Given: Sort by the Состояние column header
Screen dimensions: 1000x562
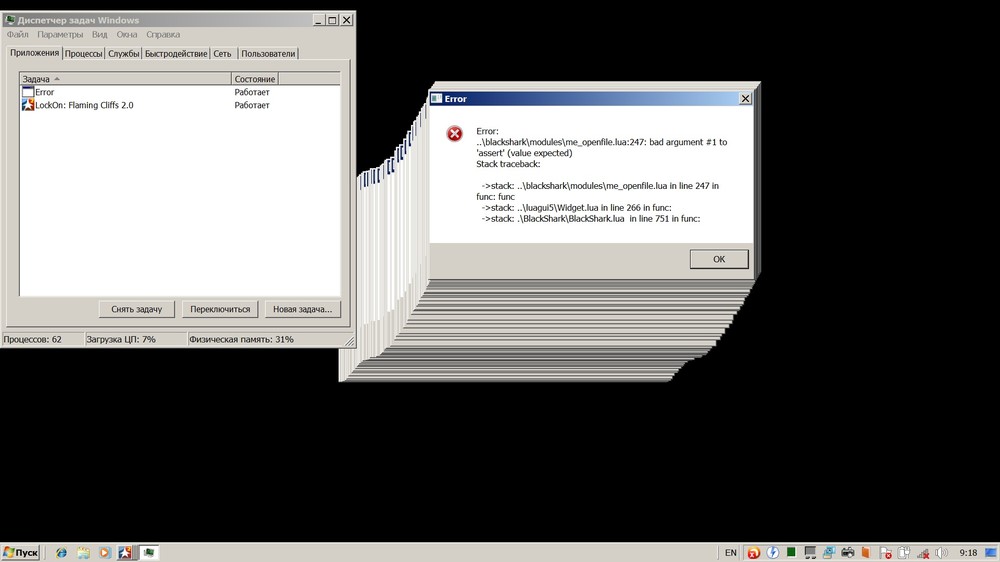Looking at the screenshot, I should (x=254, y=79).
